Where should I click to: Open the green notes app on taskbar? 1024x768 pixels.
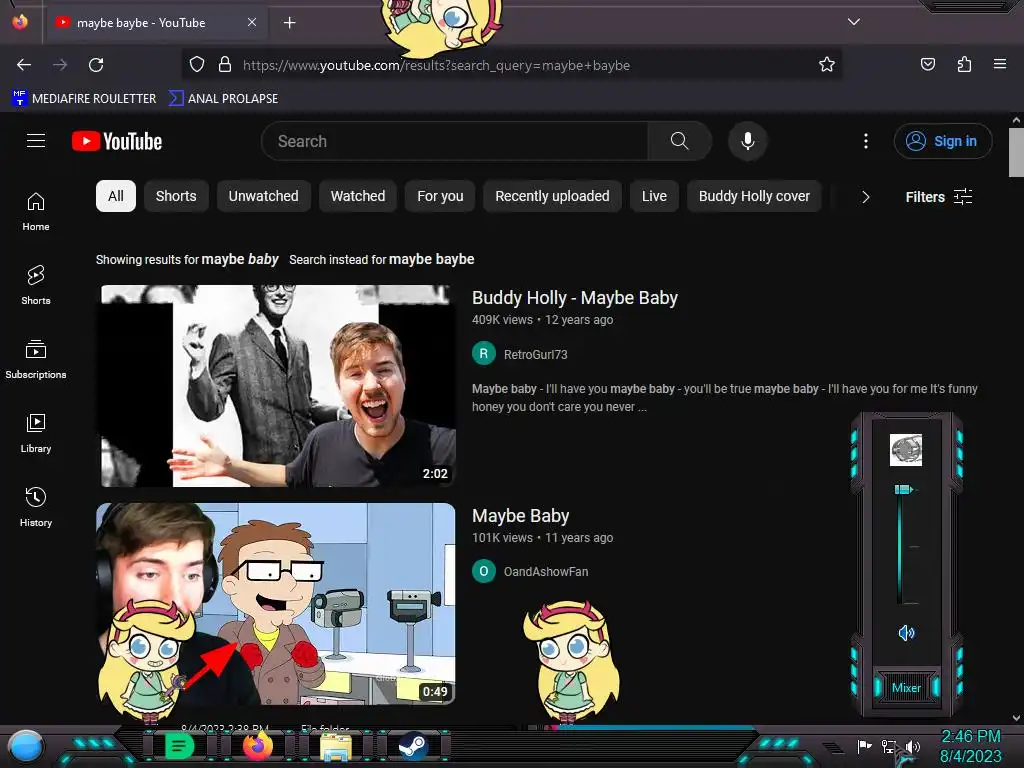click(180, 746)
